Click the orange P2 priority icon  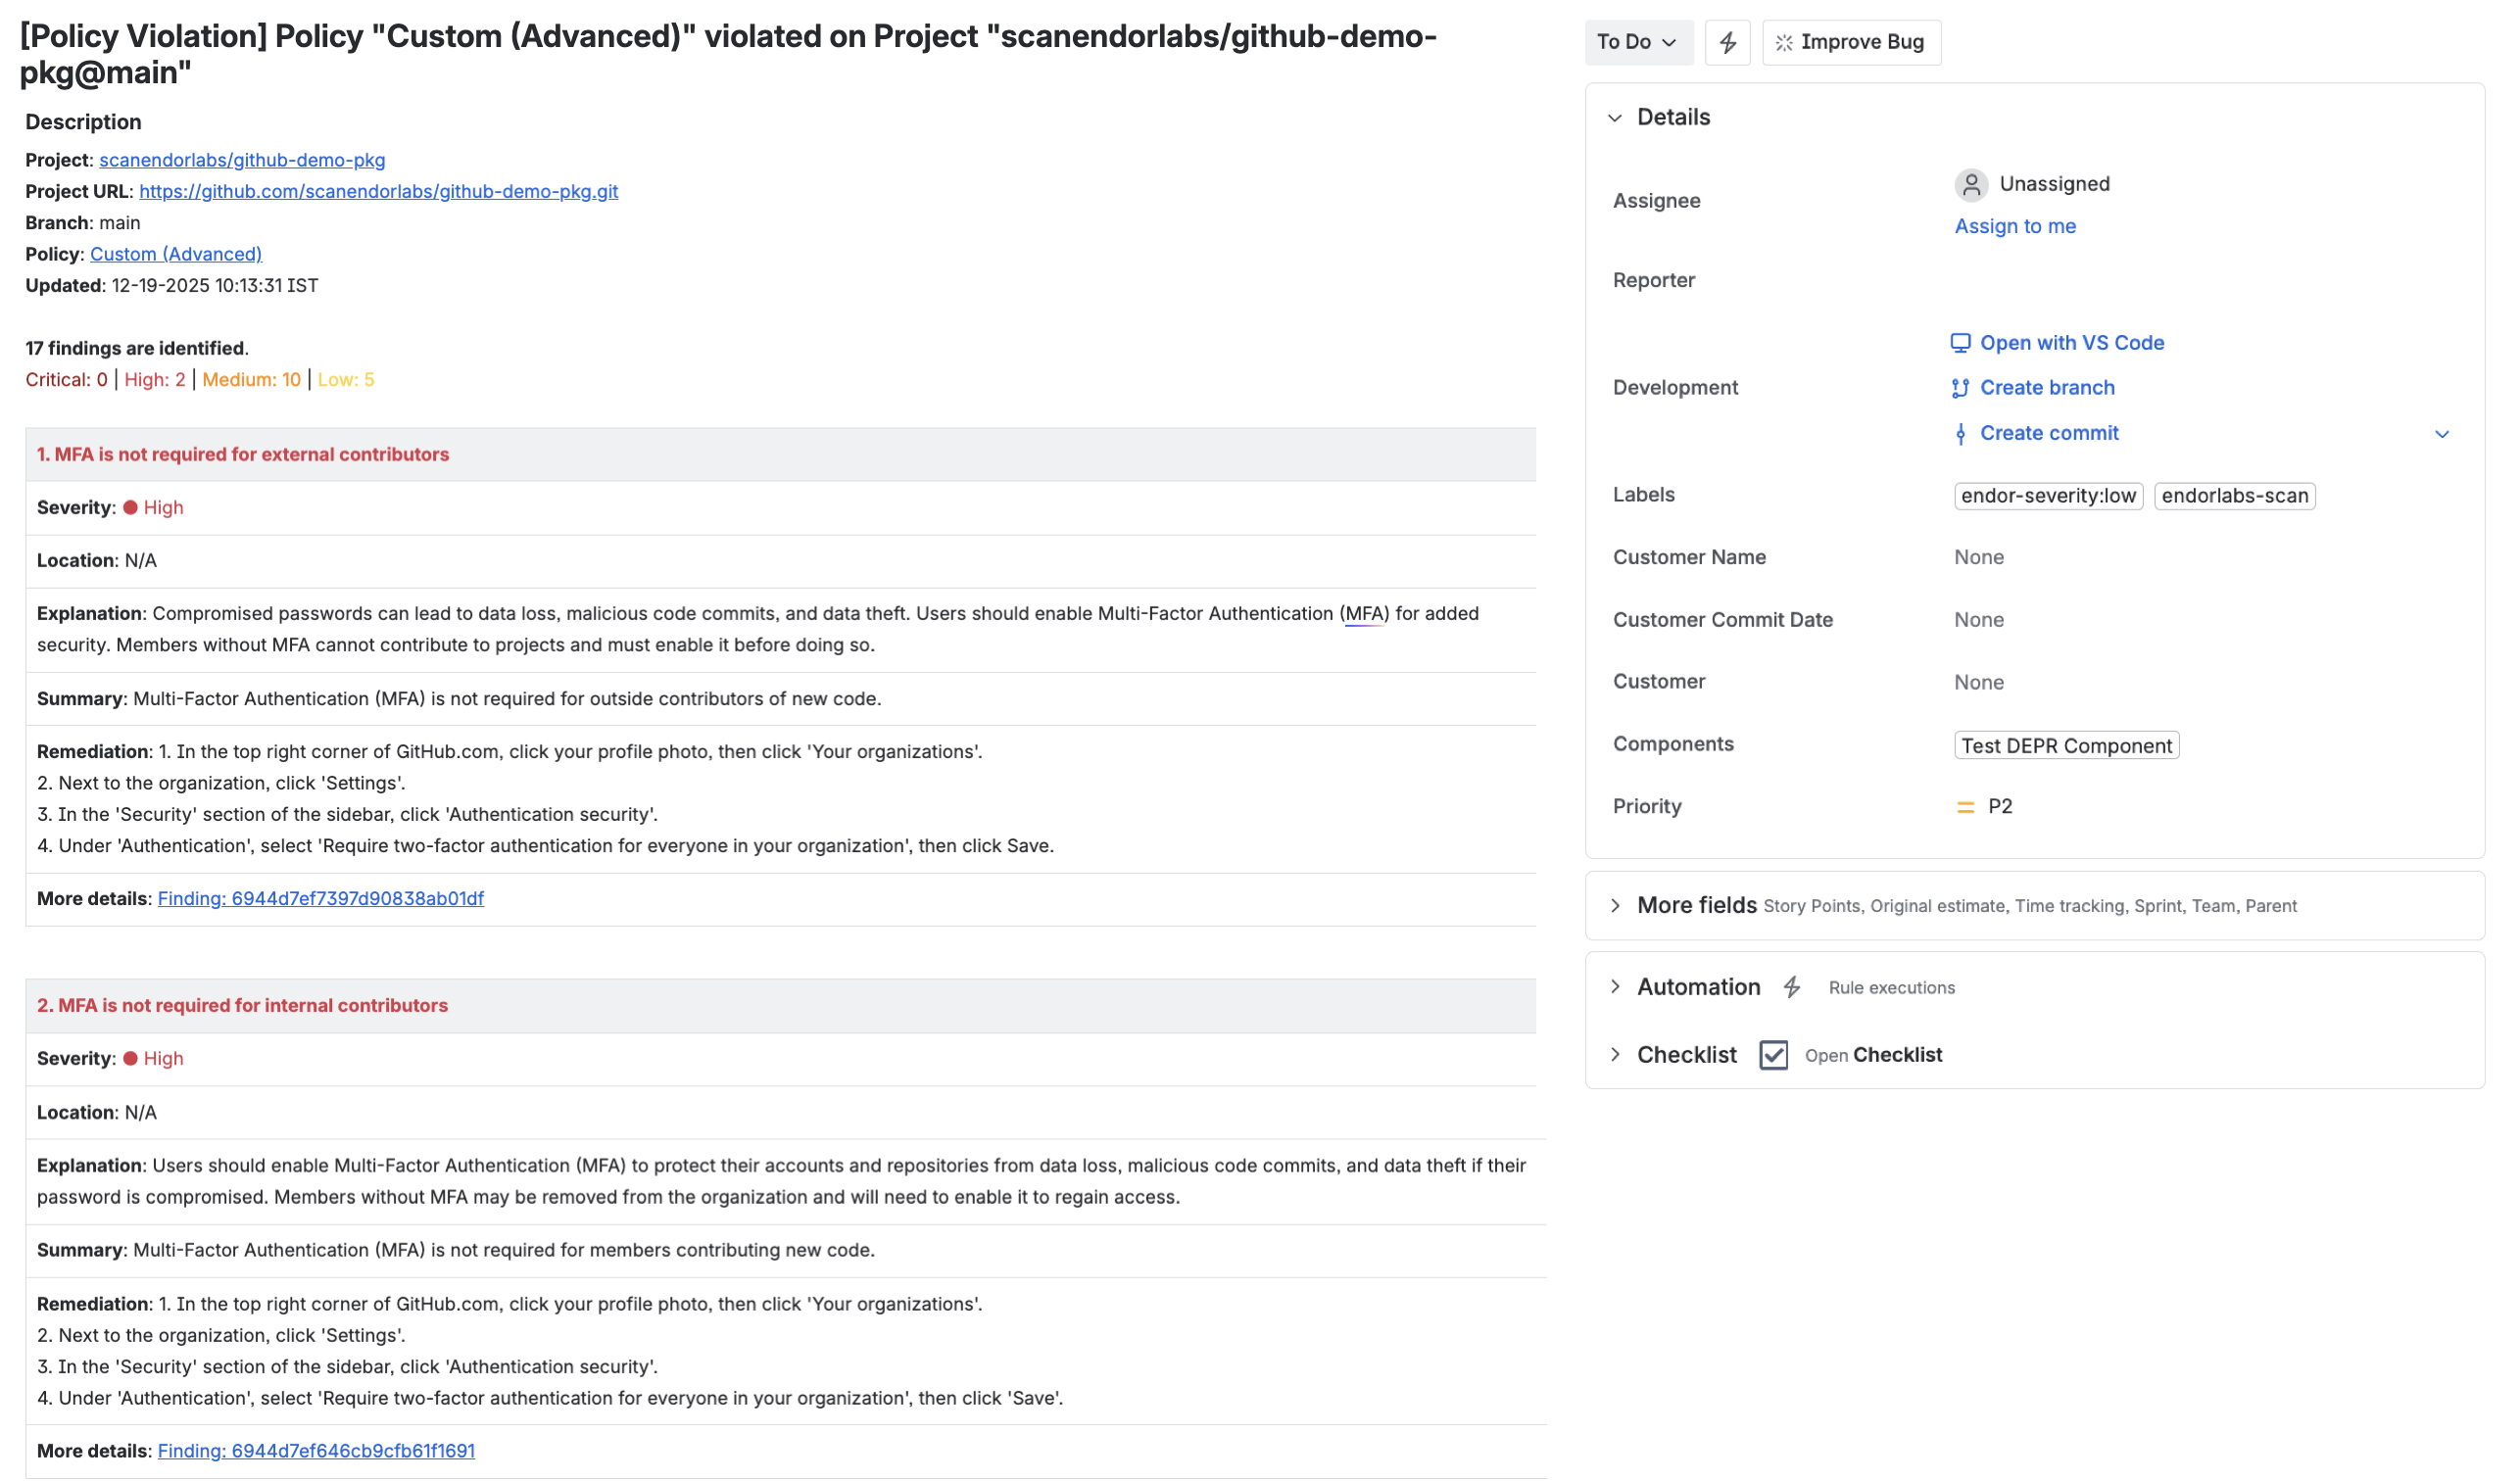tap(1966, 806)
